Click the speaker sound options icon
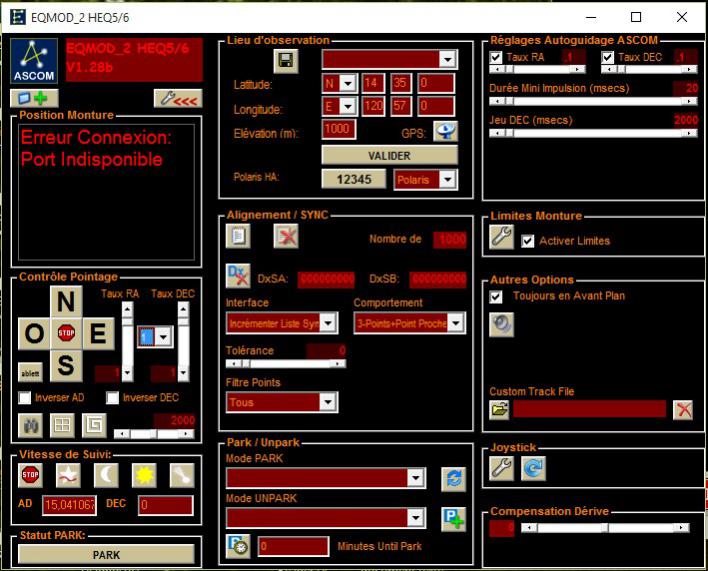The image size is (708, 571). click(501, 324)
